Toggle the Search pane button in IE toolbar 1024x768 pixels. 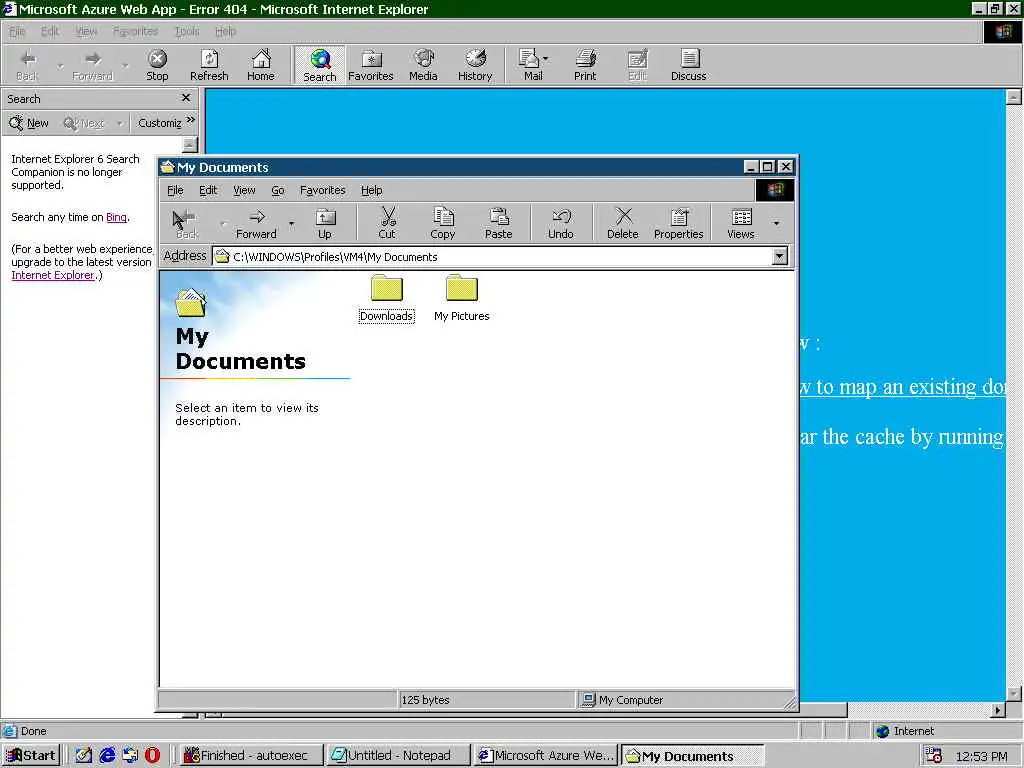pos(319,65)
